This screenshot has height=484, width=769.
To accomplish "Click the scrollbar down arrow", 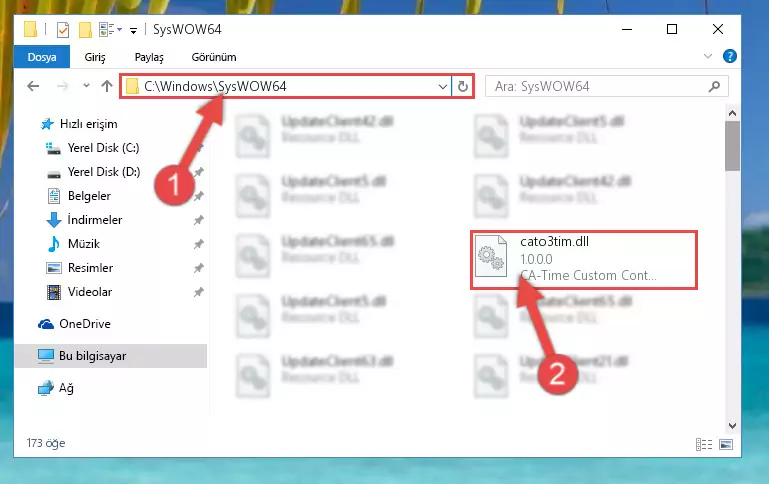I will (732, 426).
